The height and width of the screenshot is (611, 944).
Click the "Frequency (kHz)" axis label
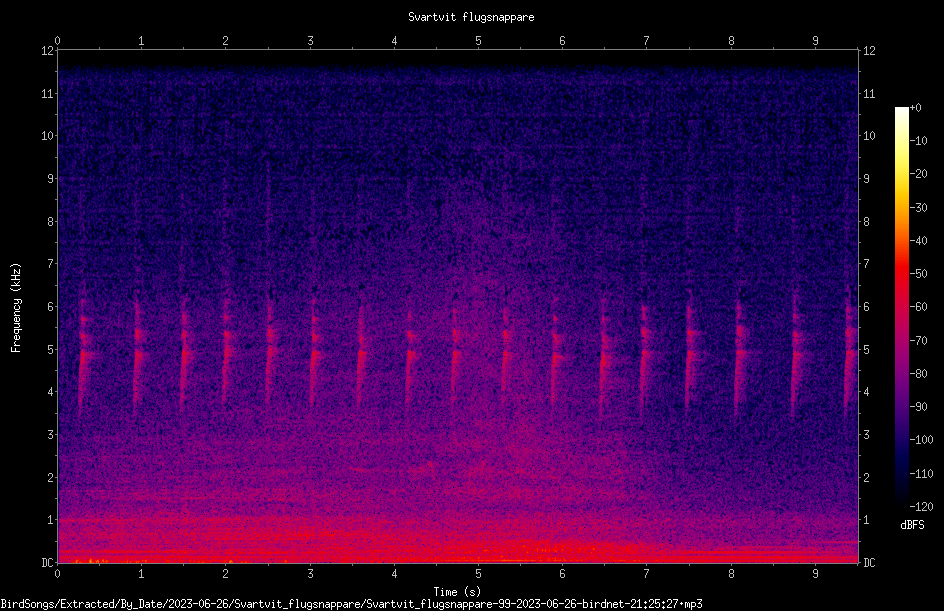point(16,307)
